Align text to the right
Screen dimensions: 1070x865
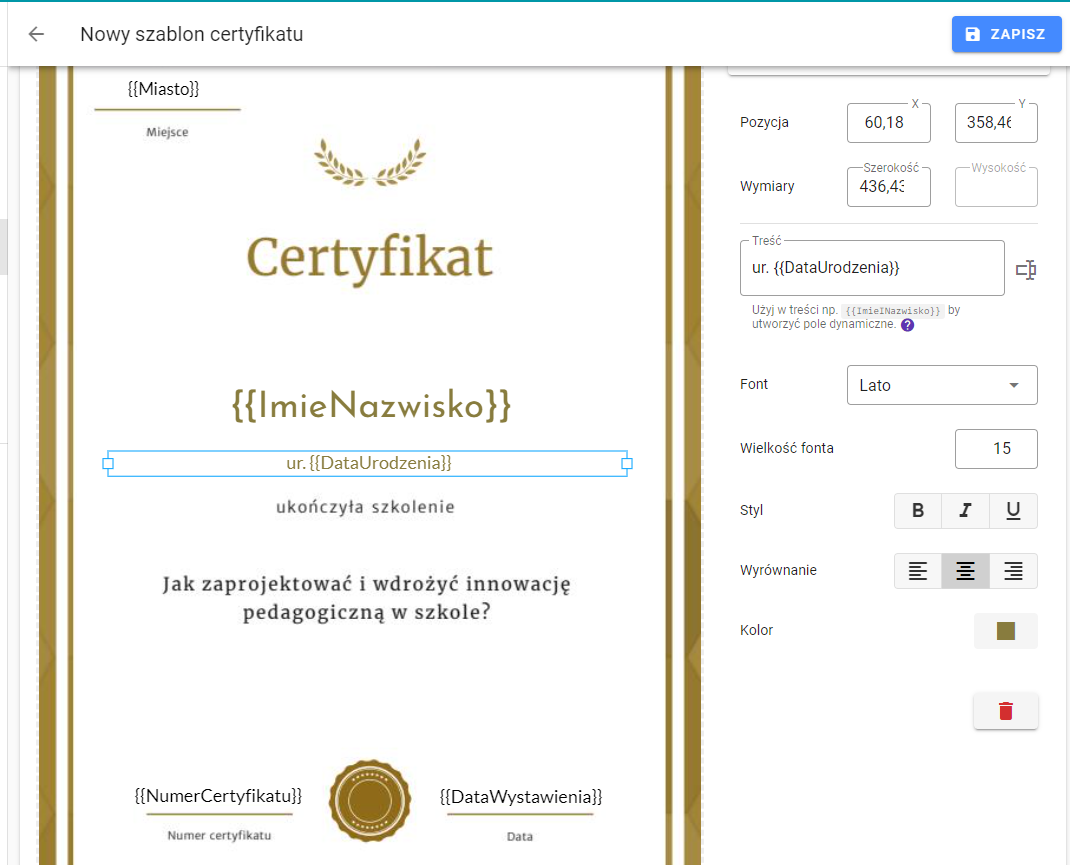click(x=1013, y=570)
